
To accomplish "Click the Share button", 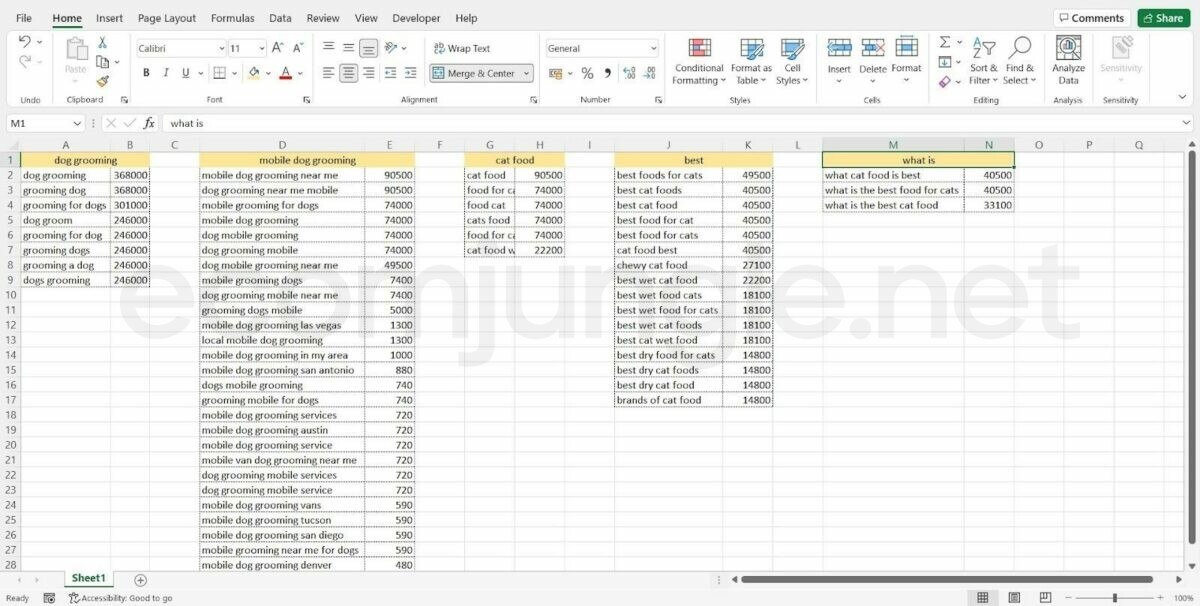I will [1163, 18].
